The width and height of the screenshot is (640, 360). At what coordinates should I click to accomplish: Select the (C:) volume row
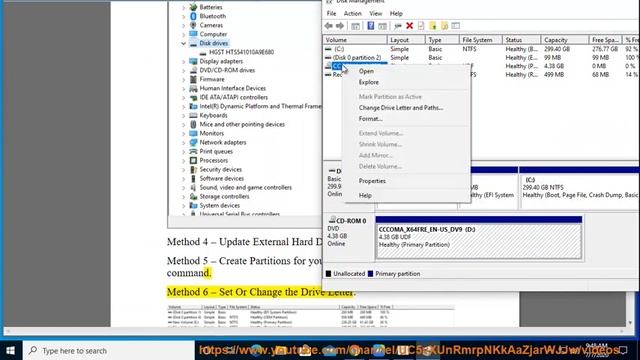point(481,49)
